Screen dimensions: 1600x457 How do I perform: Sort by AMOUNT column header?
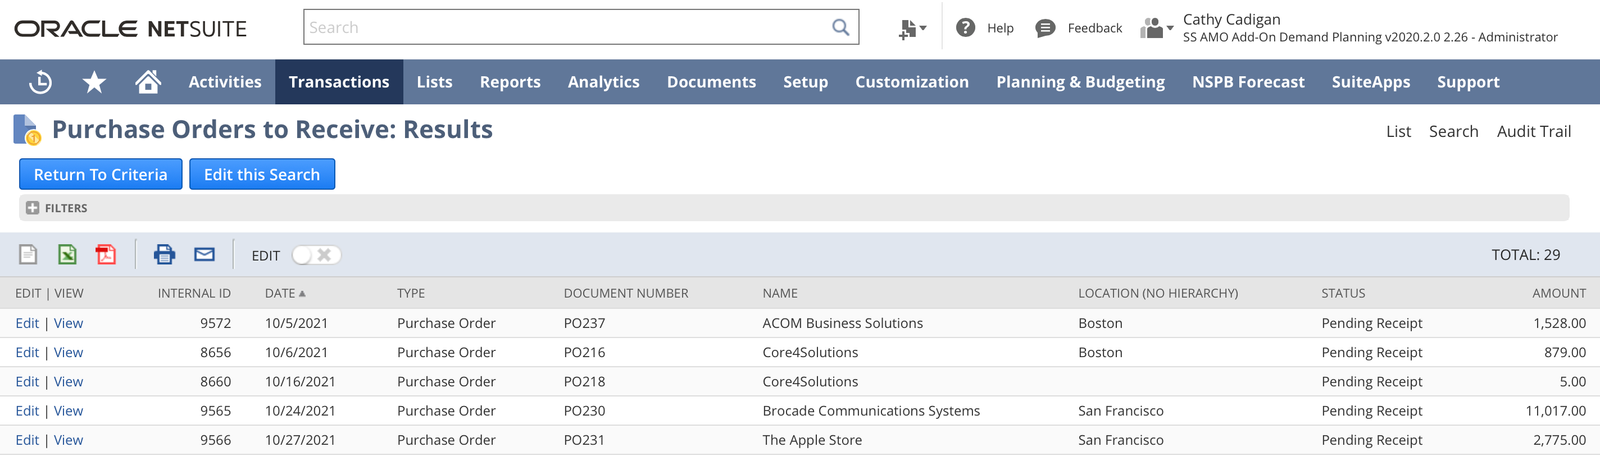1559,293
